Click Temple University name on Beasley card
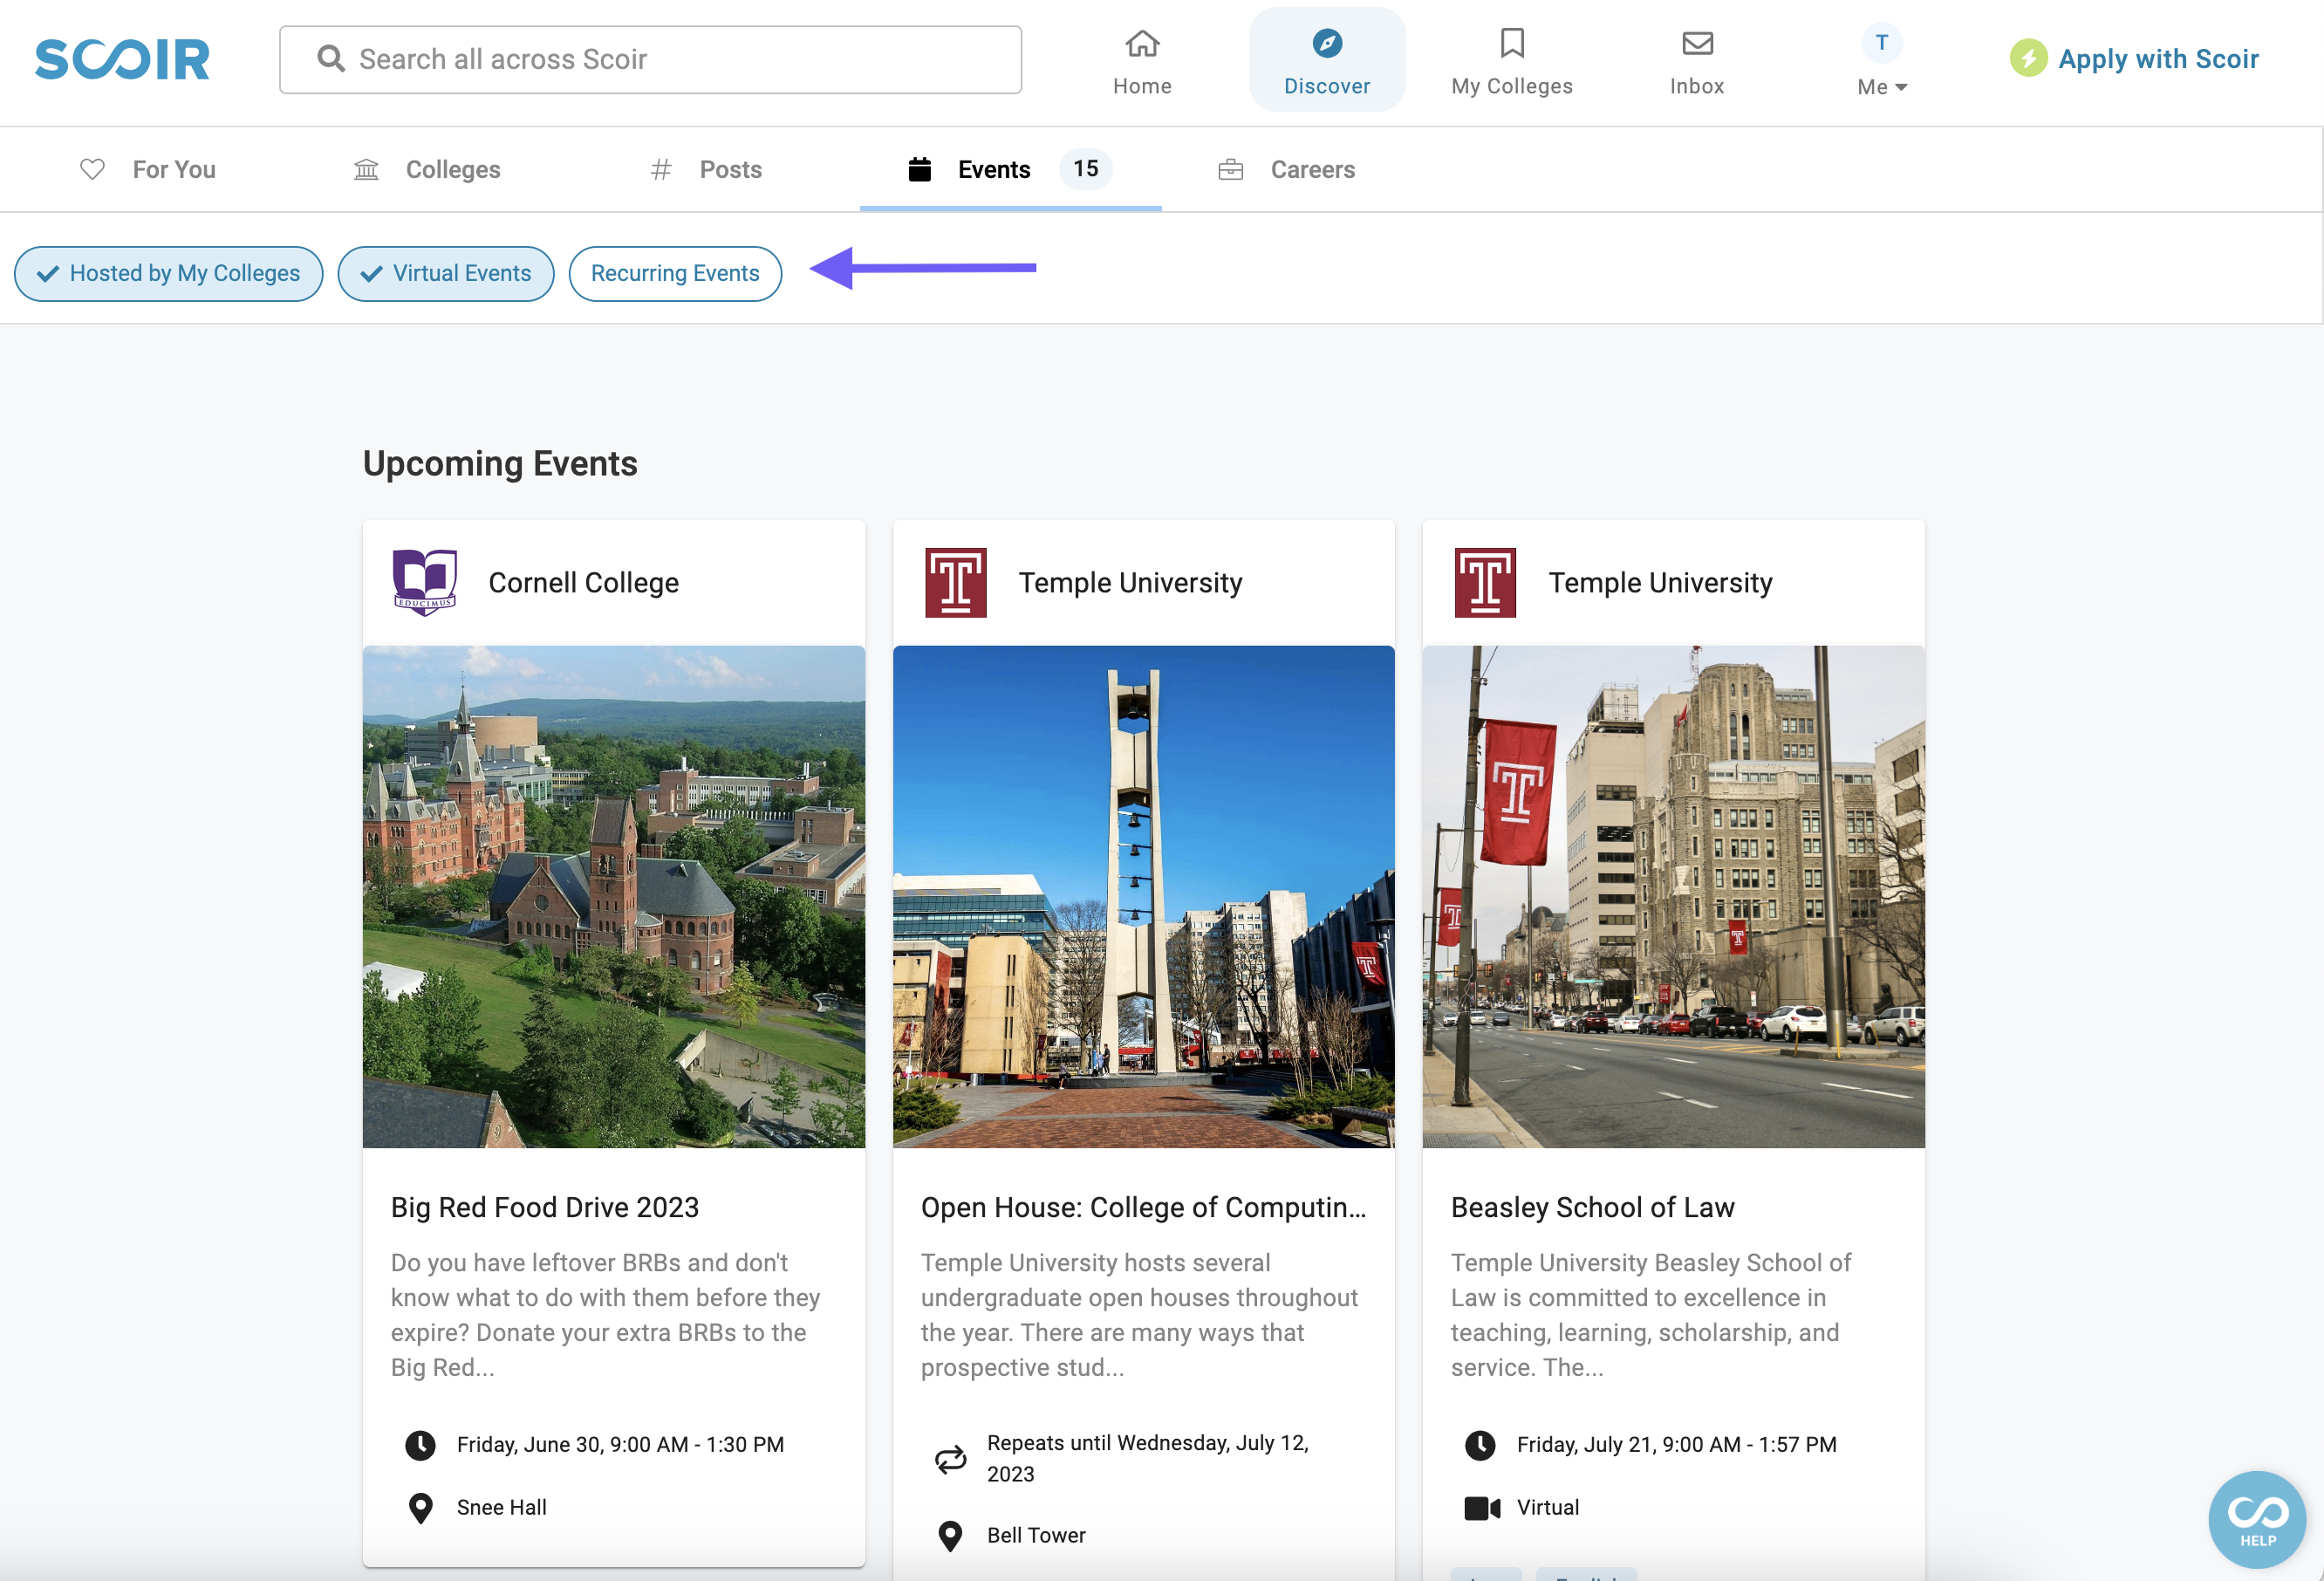Image resolution: width=2324 pixels, height=1581 pixels. point(1660,582)
